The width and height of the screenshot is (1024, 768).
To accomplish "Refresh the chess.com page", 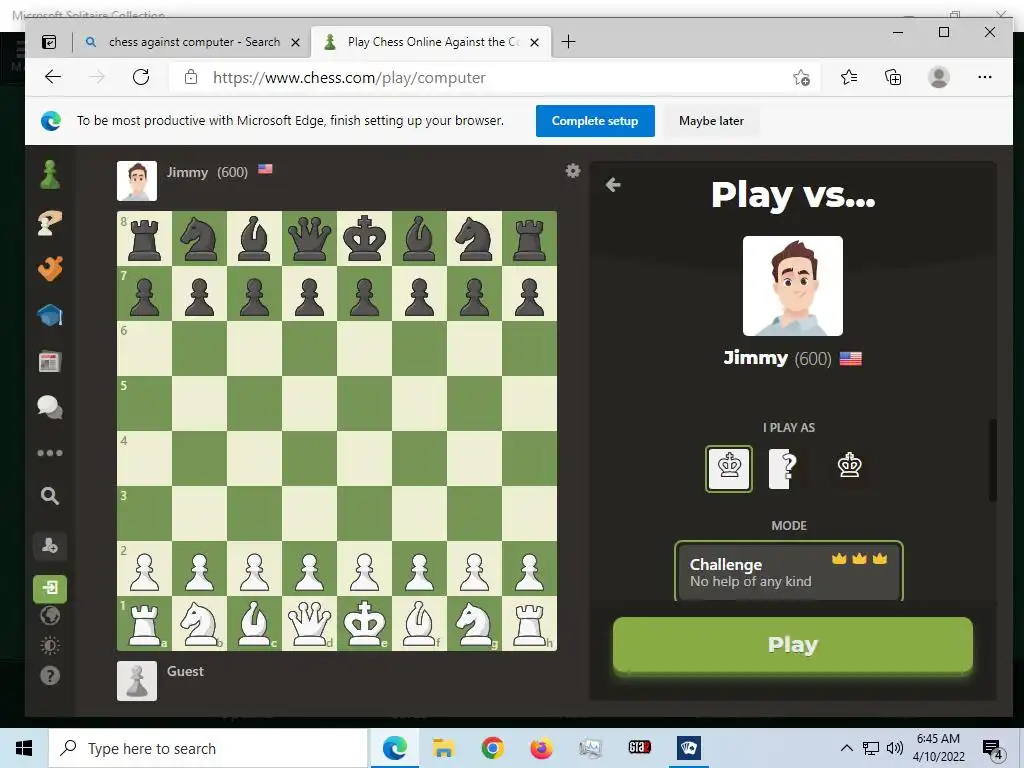I will (x=141, y=77).
